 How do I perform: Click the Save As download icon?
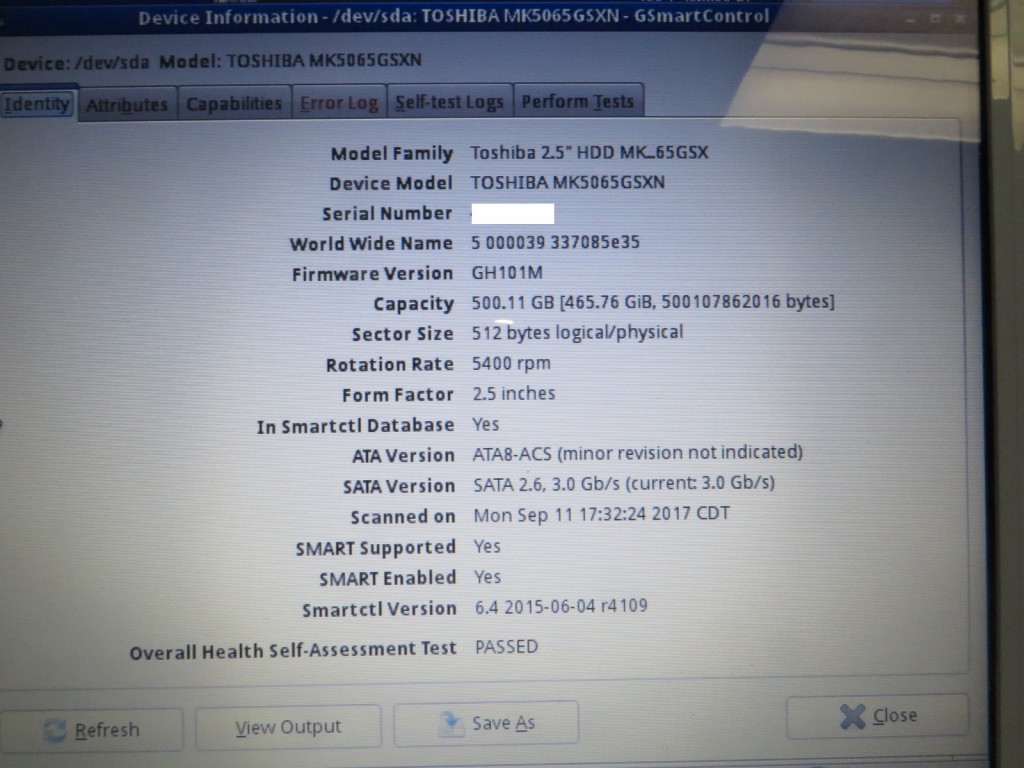(451, 724)
